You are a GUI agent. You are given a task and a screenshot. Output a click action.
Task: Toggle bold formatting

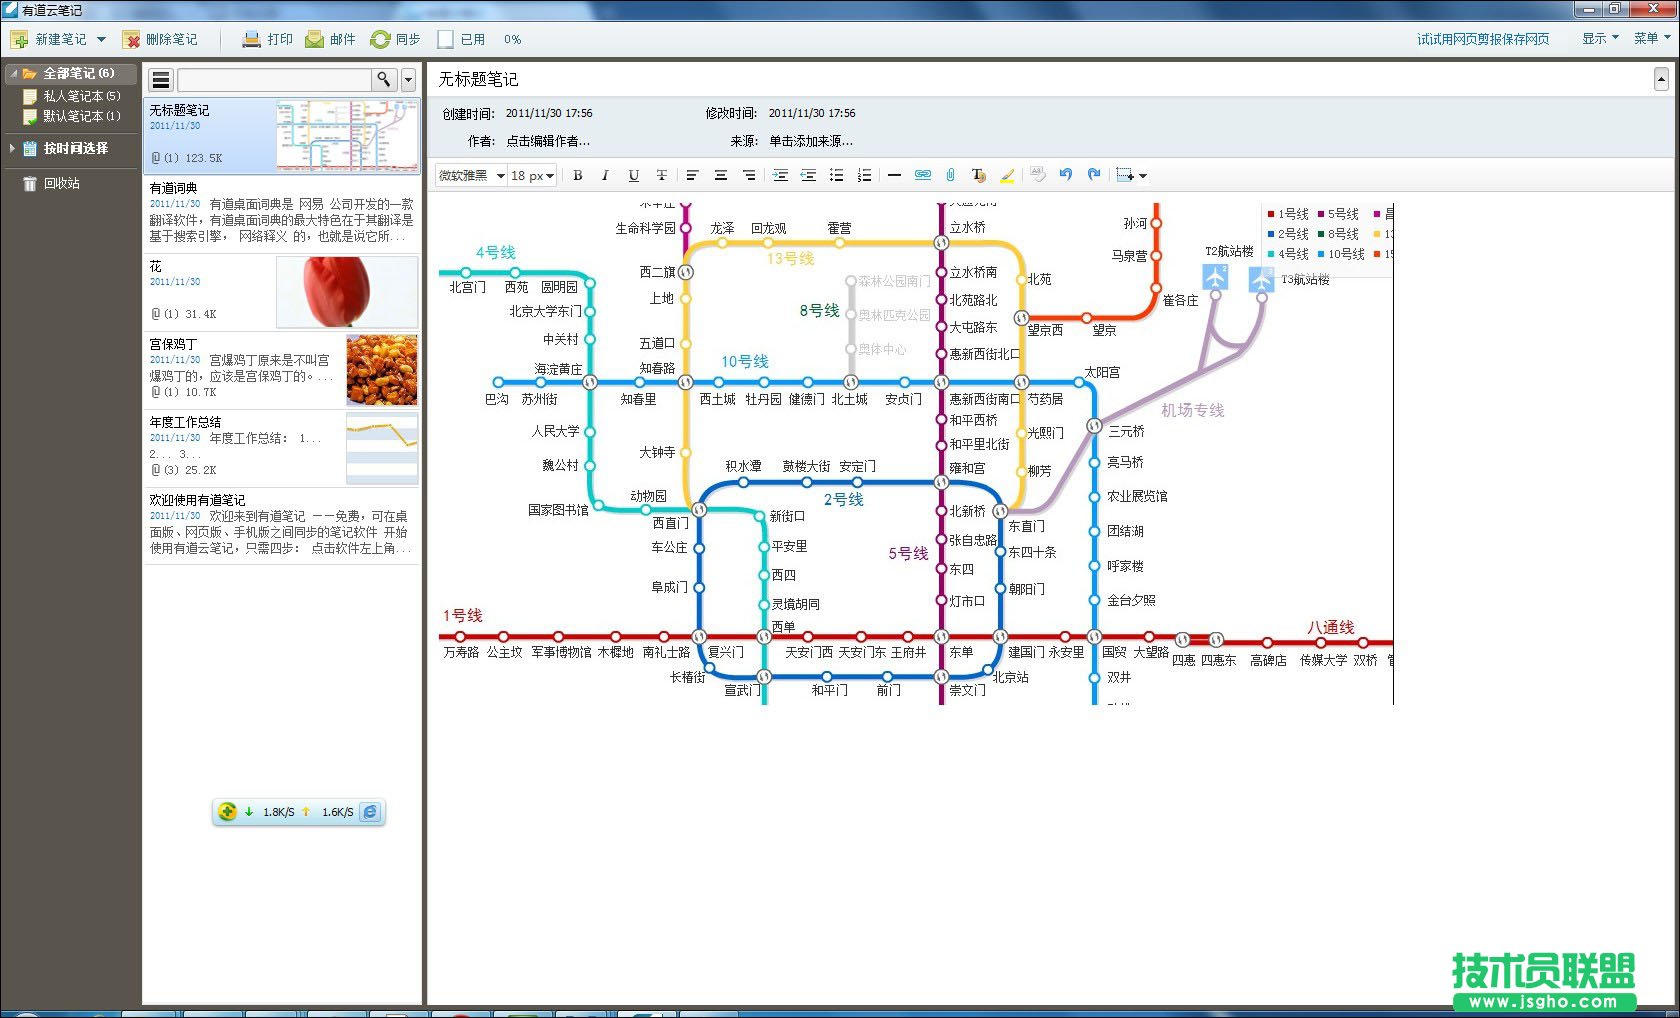[x=577, y=175]
